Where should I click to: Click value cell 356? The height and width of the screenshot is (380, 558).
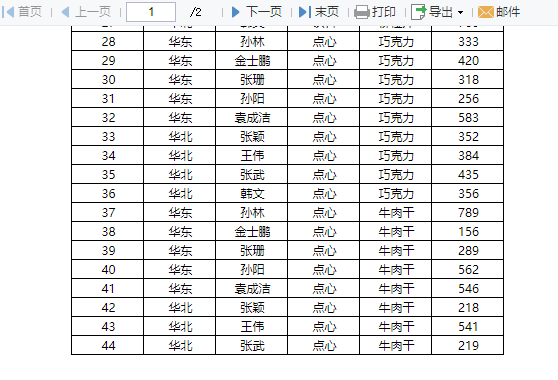point(467,193)
